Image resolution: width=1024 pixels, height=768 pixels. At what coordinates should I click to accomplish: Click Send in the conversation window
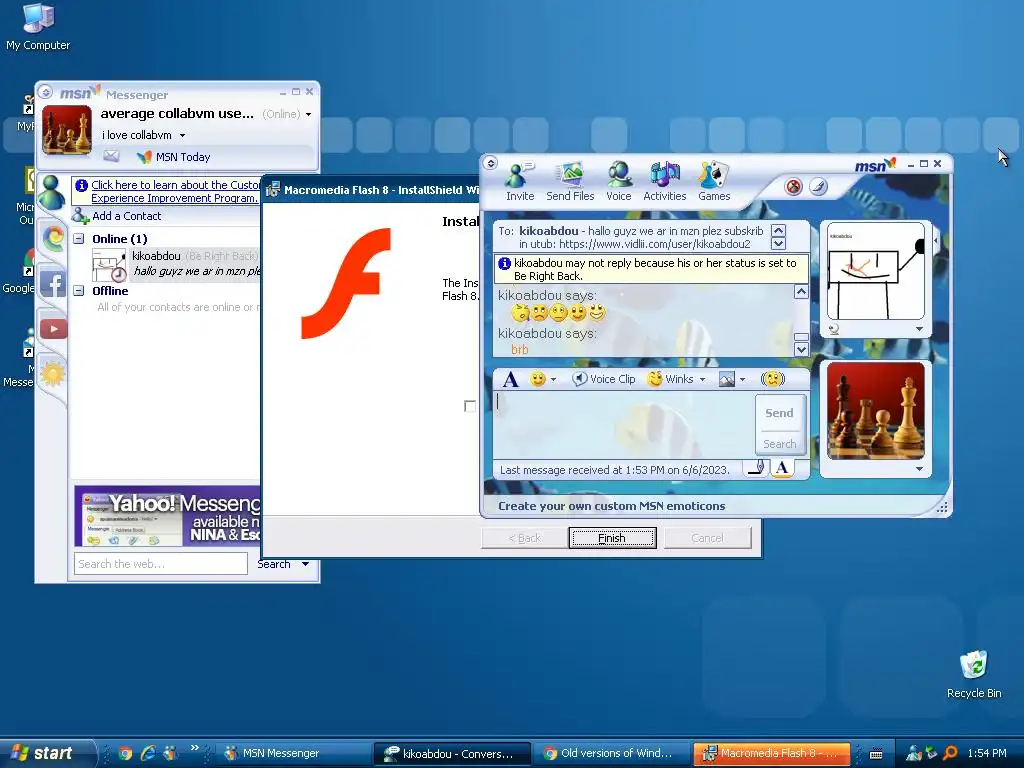[779, 413]
